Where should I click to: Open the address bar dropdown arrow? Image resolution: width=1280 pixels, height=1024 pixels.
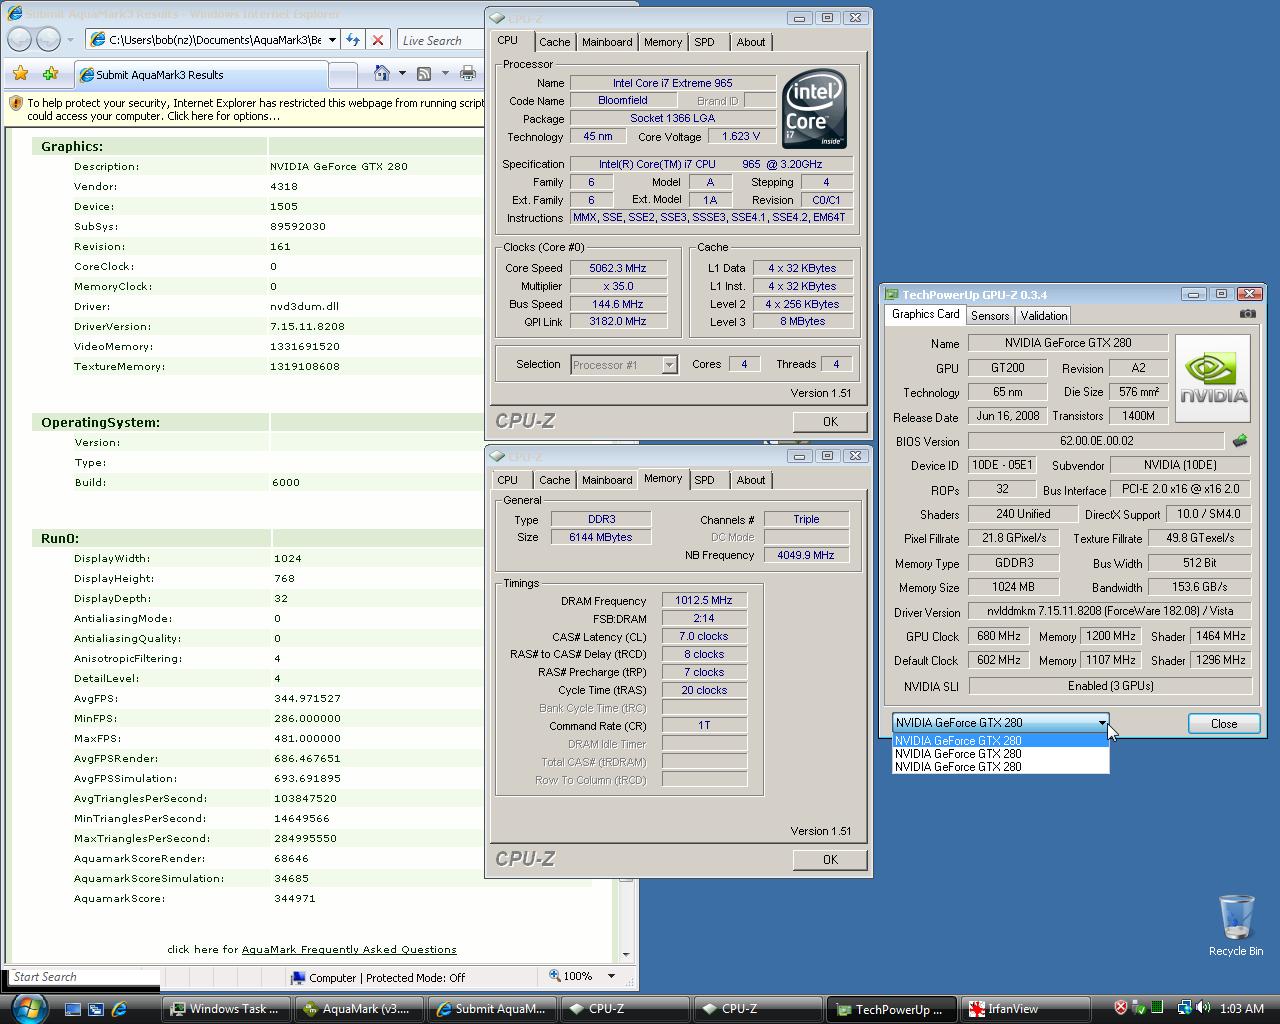[x=332, y=40]
